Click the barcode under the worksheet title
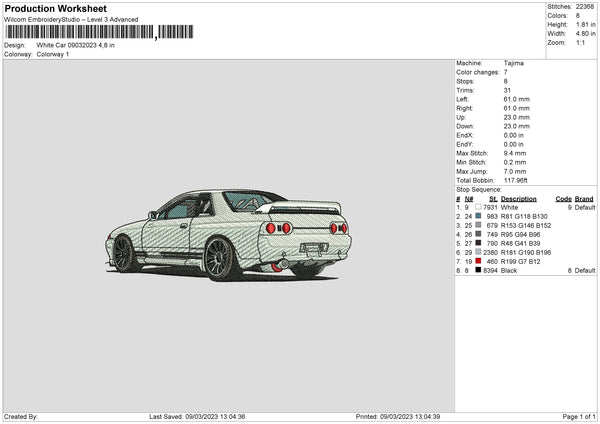600x424 pixels. pyautogui.click(x=80, y=33)
